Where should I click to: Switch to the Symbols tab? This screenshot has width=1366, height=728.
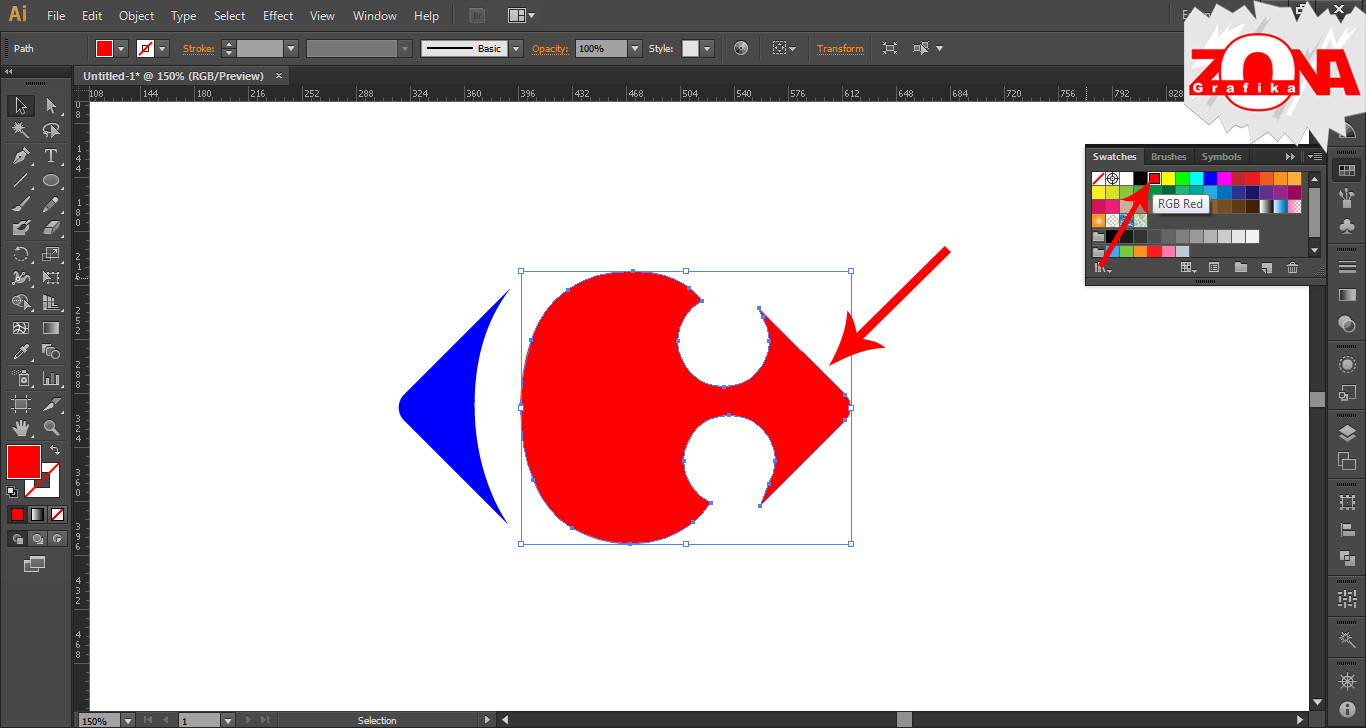[x=1221, y=157]
